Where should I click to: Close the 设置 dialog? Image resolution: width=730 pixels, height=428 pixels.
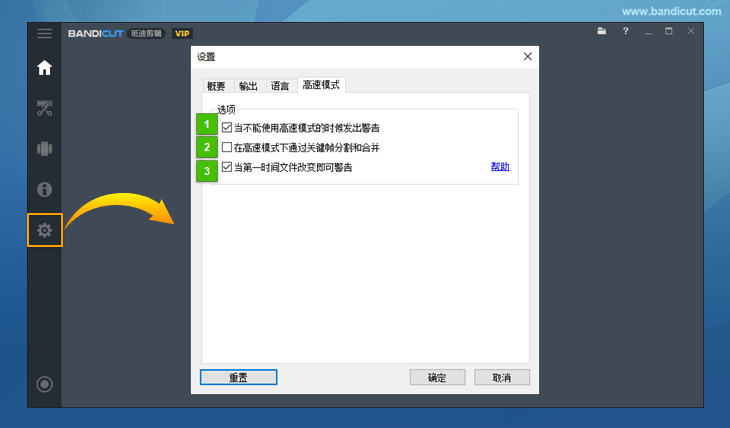tap(527, 56)
